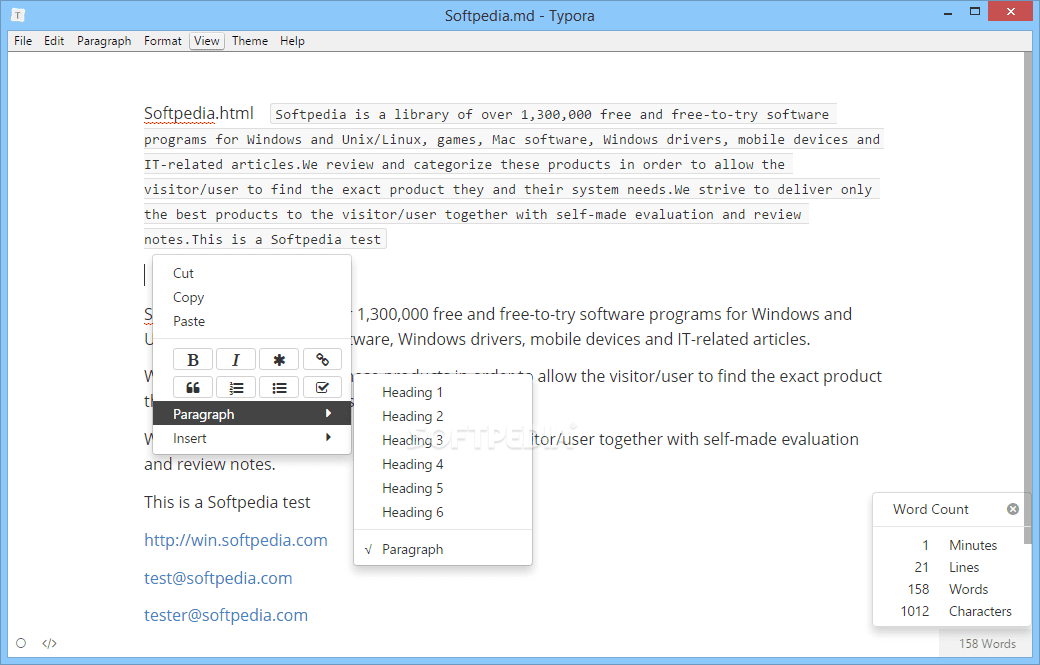
Task: Click the 1 Minutes row in Word Count
Action: pyautogui.click(x=952, y=545)
